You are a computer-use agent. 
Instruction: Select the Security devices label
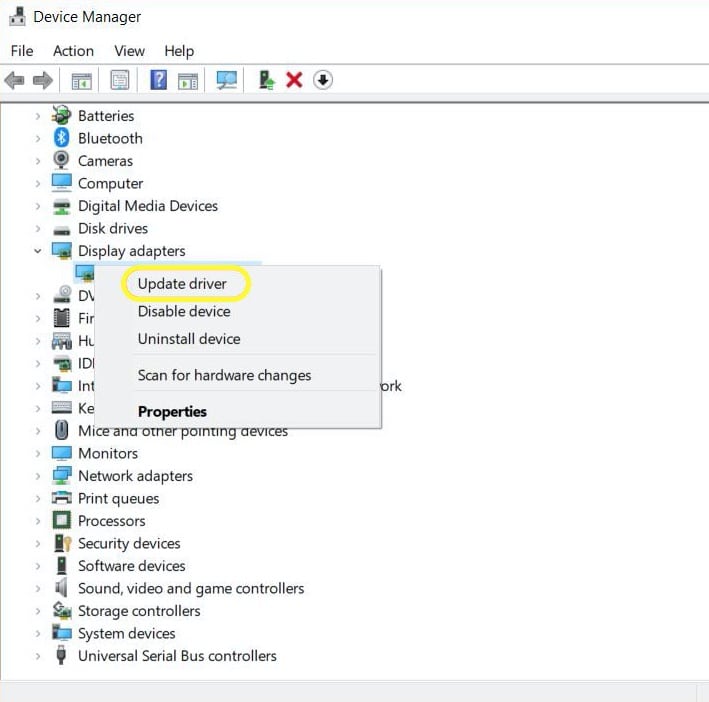point(129,543)
